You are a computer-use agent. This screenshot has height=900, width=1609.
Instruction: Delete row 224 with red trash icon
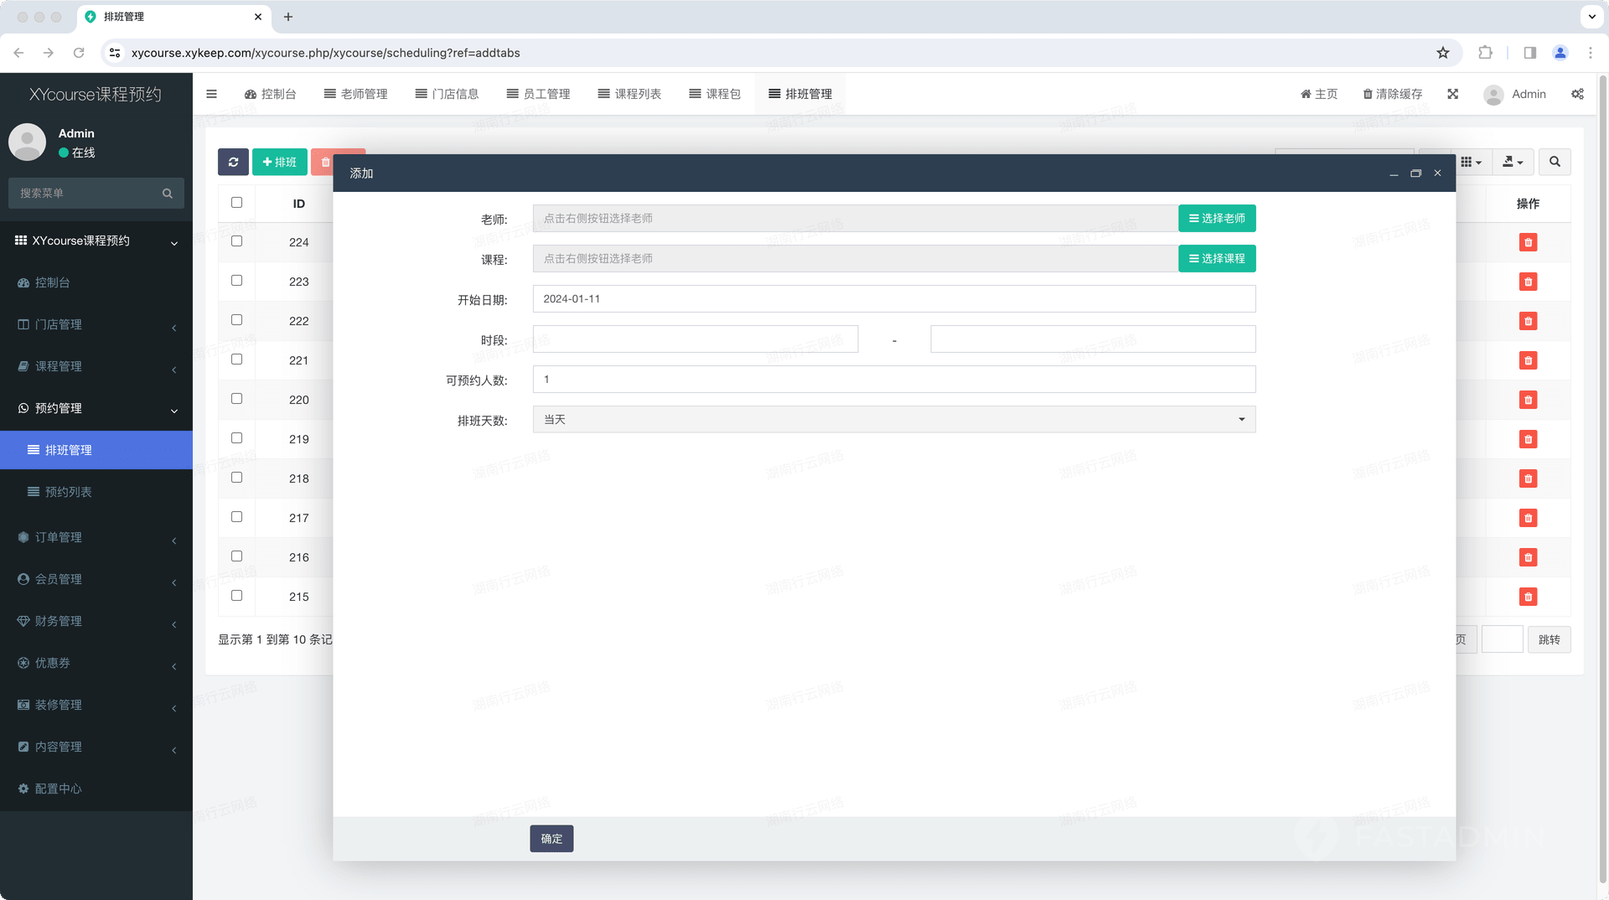pyautogui.click(x=1528, y=242)
